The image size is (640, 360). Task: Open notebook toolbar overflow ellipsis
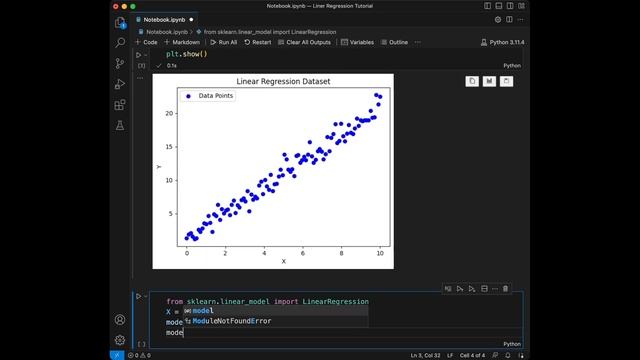(418, 42)
